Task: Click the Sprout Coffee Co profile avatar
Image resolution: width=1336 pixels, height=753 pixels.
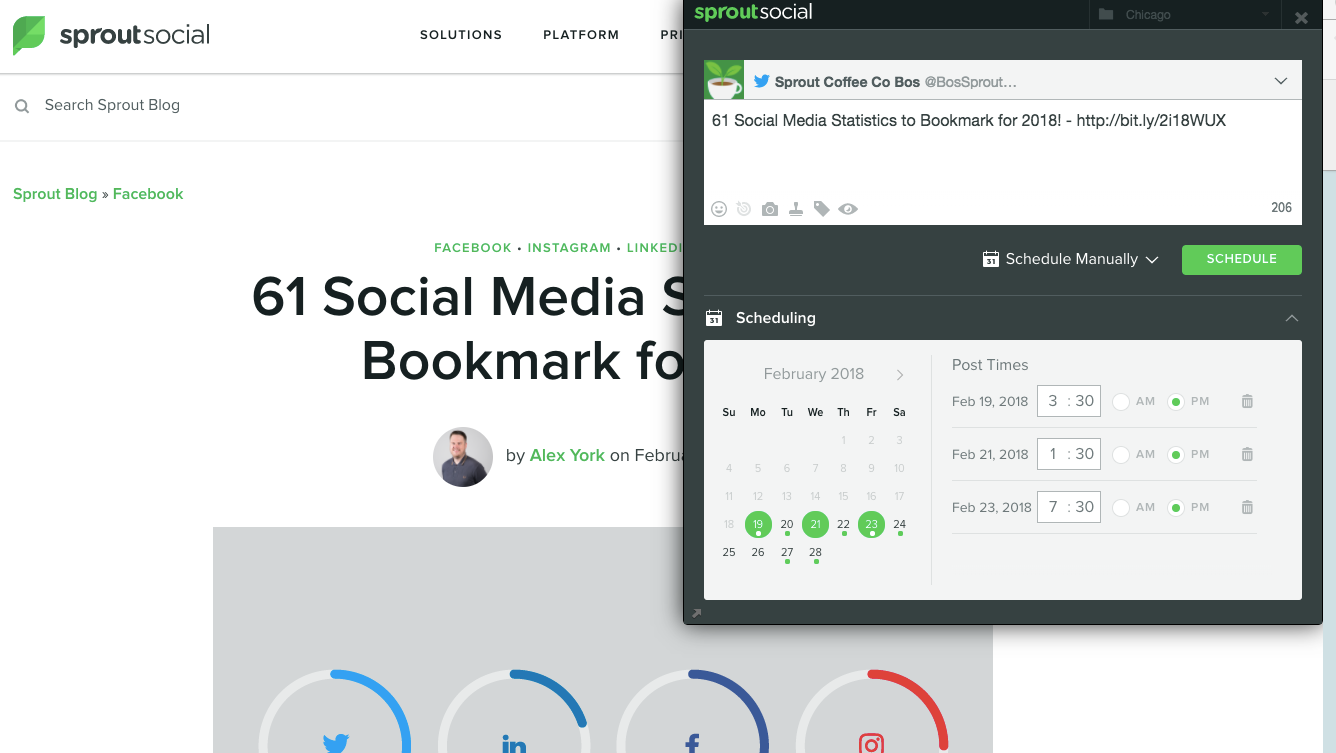Action: coord(724,80)
